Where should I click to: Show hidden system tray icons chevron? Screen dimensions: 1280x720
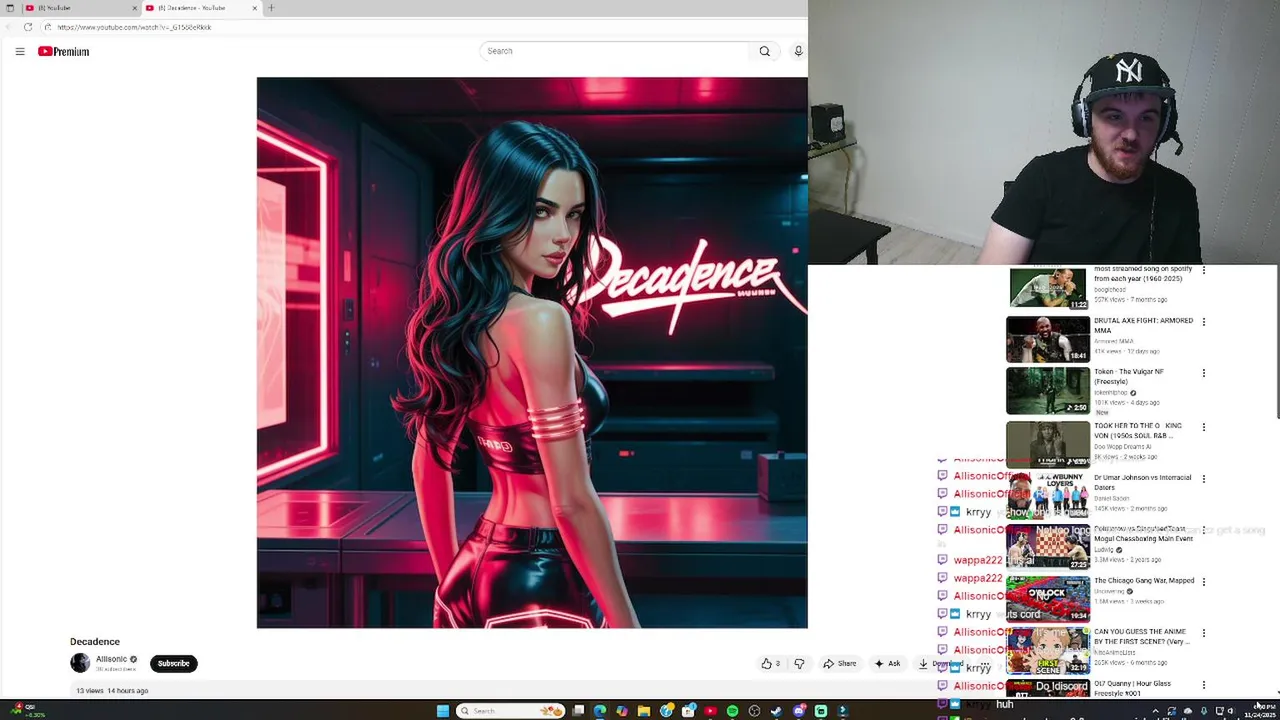1156,711
